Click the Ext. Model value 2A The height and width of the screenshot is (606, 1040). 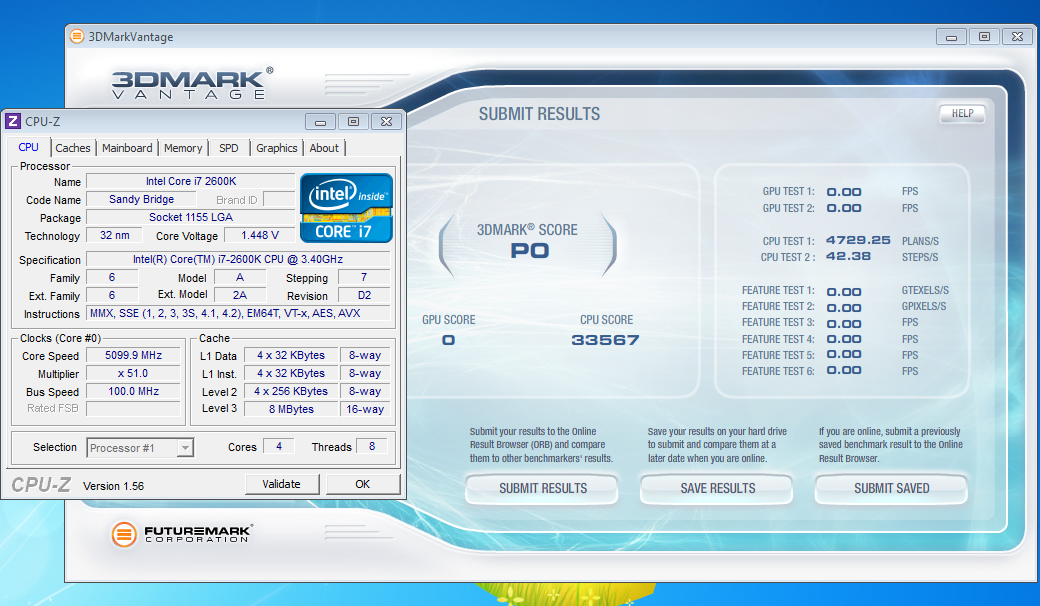point(240,295)
